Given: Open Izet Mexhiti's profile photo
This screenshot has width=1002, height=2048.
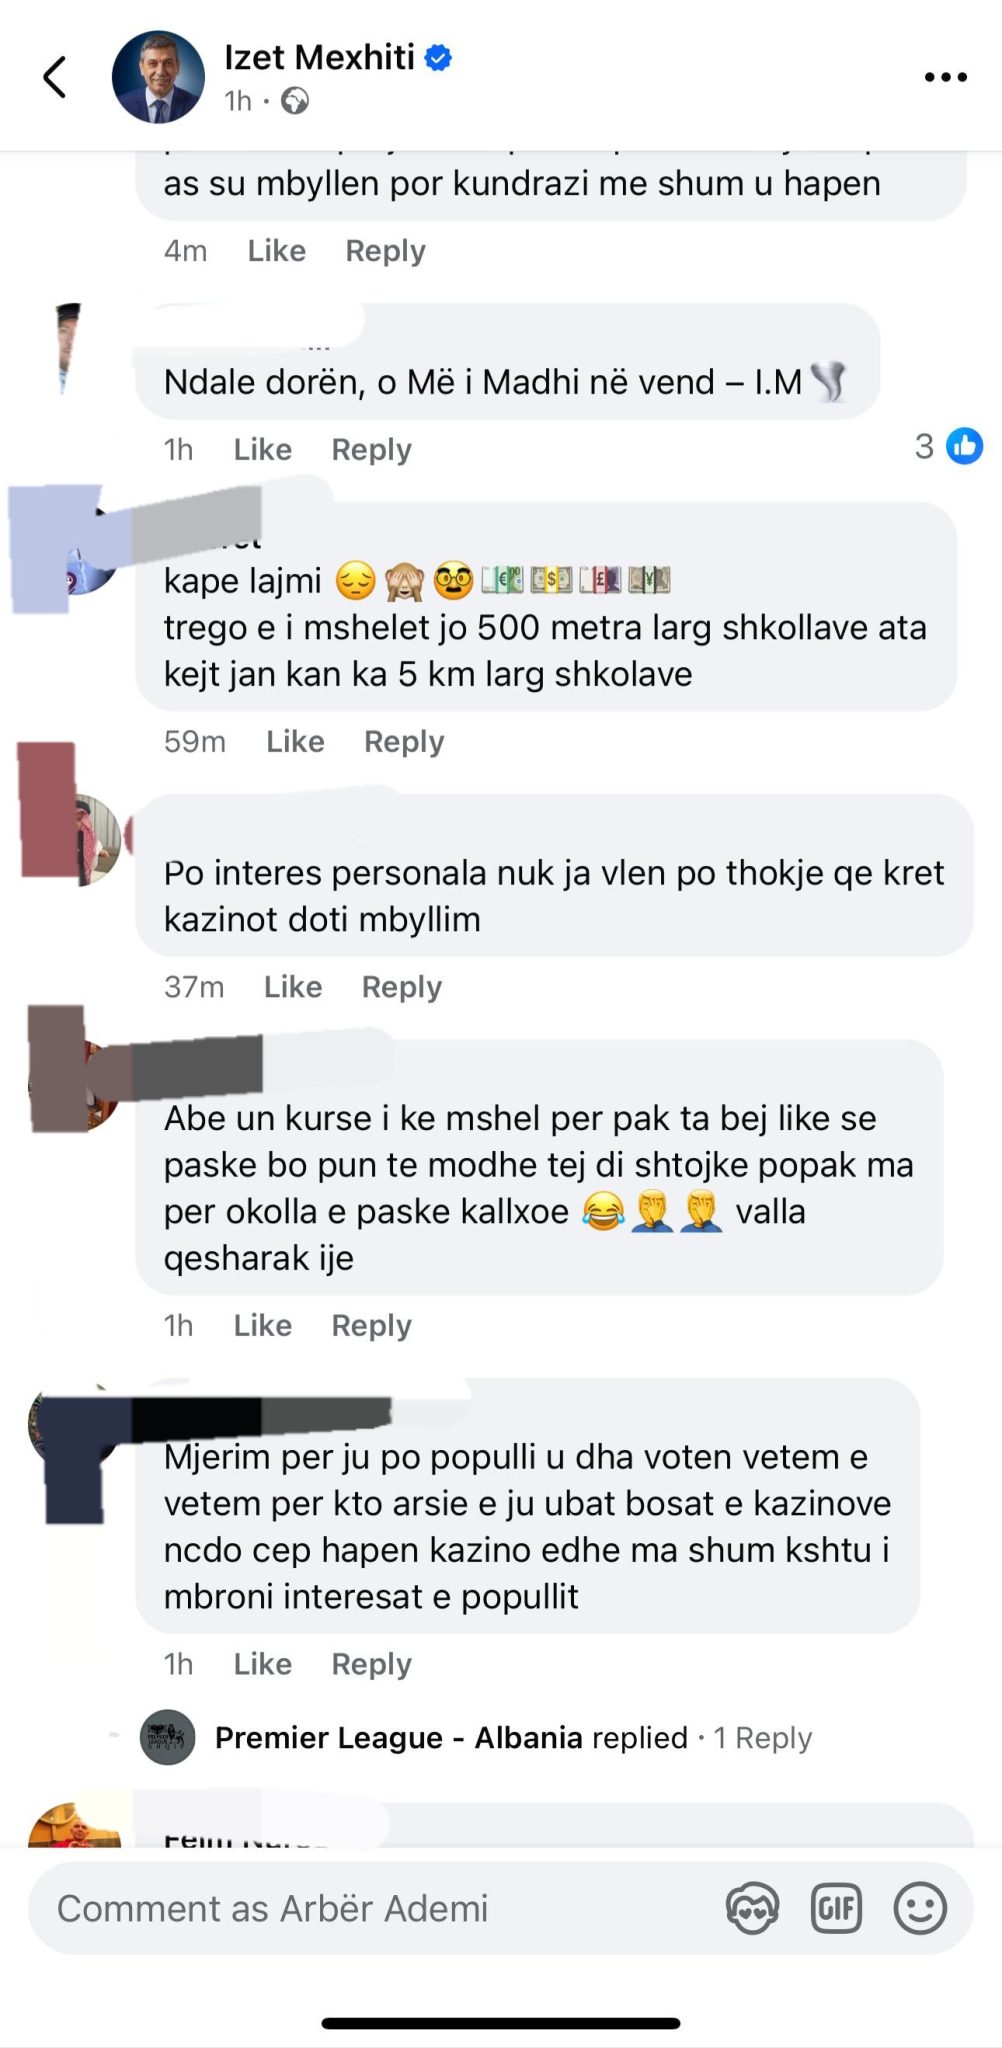Looking at the screenshot, I should coord(158,77).
